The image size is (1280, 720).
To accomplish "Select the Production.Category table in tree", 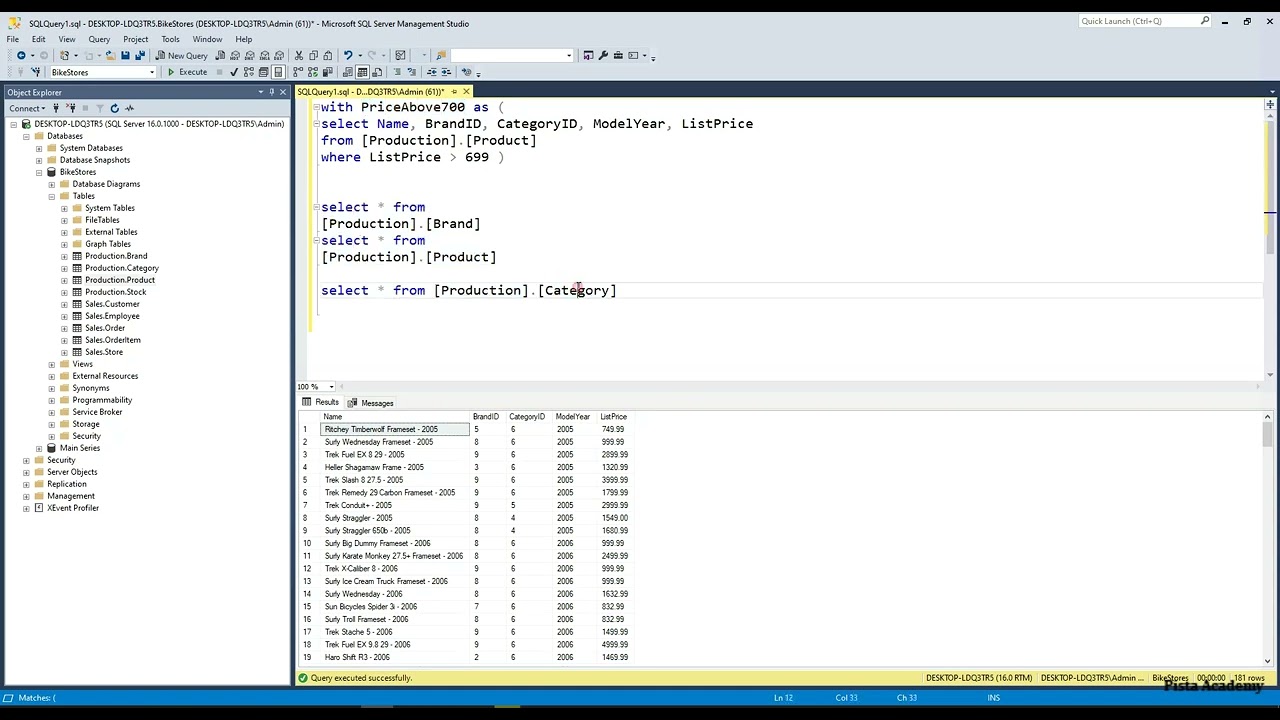I will (x=122, y=268).
